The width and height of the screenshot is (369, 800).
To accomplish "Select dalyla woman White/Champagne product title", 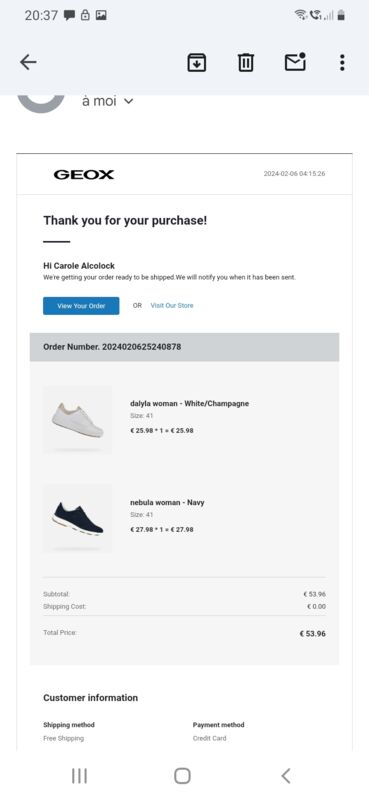I will 189,404.
